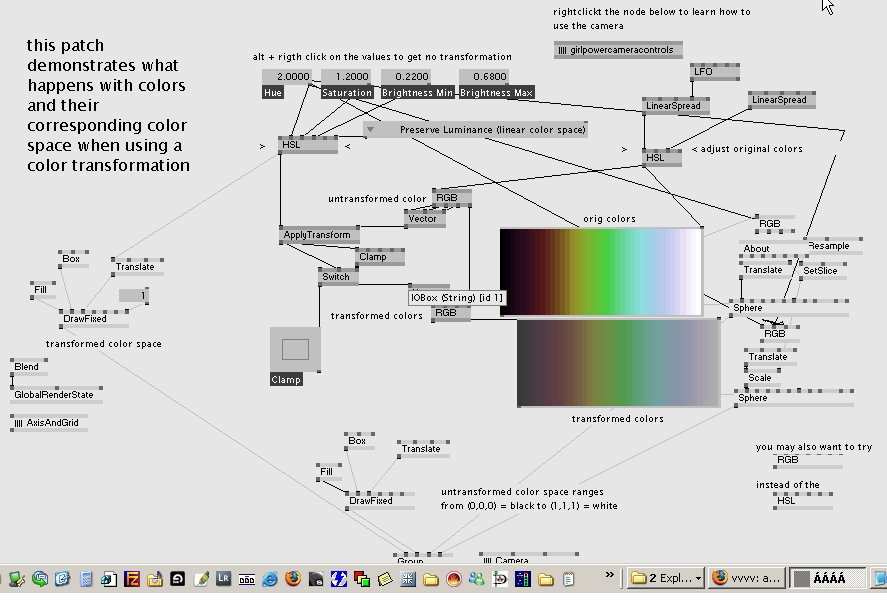The height and width of the screenshot is (609, 887).
Task: Click the orig colors gradient display
Action: (x=601, y=272)
